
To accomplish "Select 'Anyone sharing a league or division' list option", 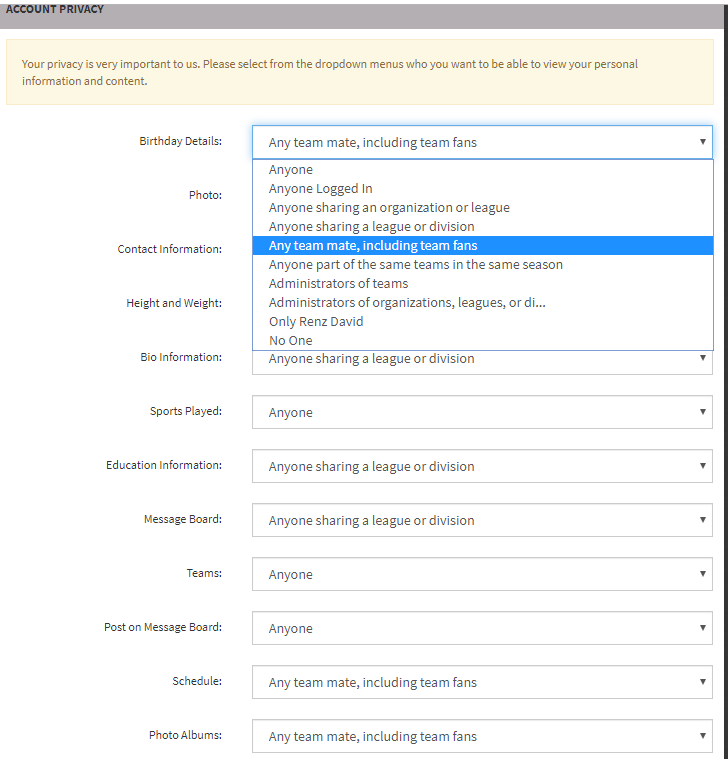I will [371, 227].
